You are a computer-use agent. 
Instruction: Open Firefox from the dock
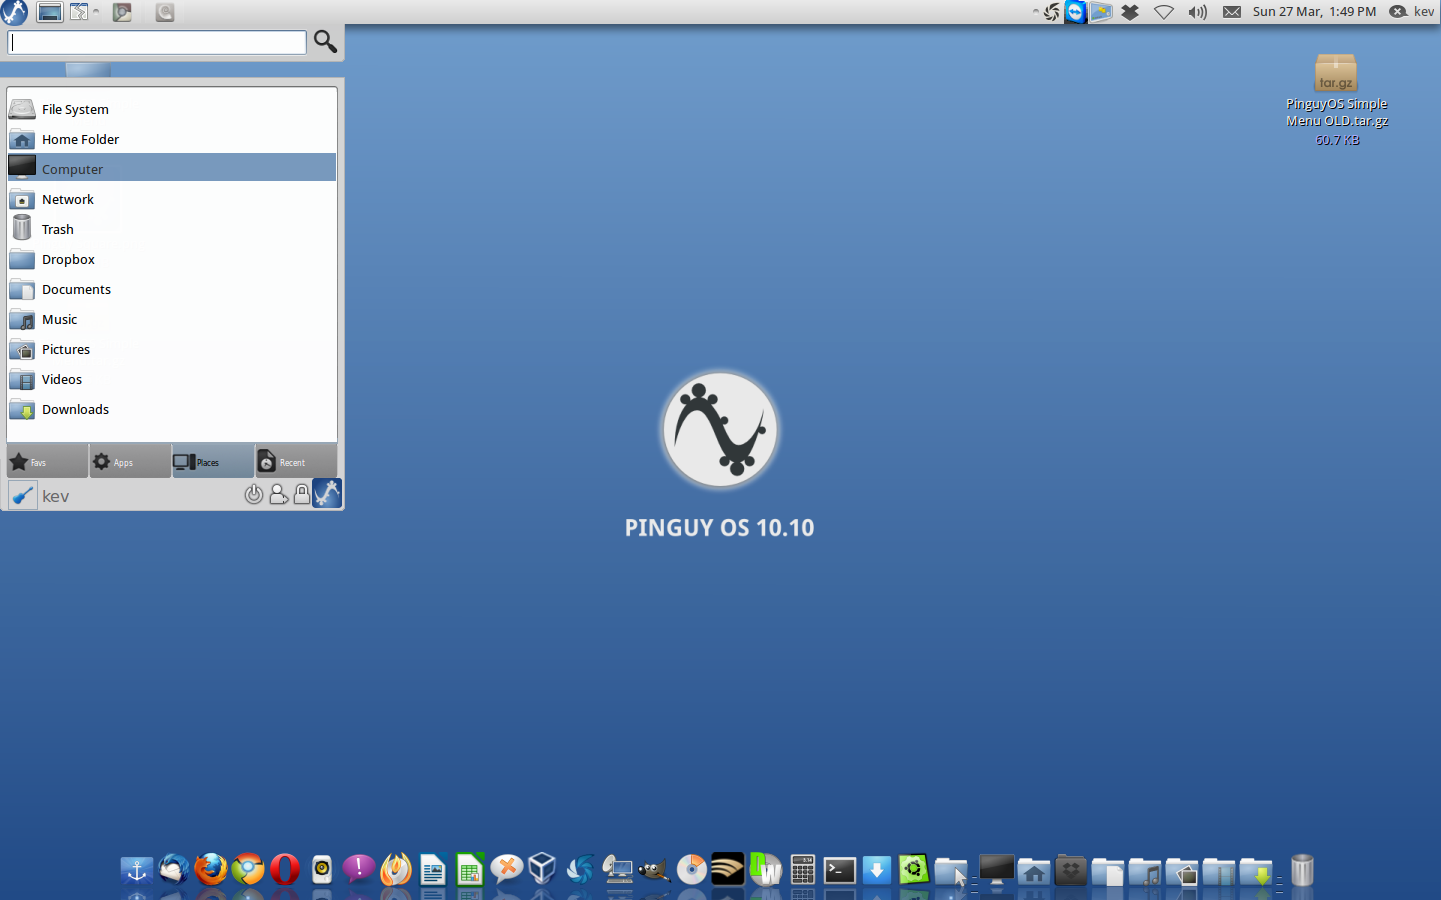(211, 869)
